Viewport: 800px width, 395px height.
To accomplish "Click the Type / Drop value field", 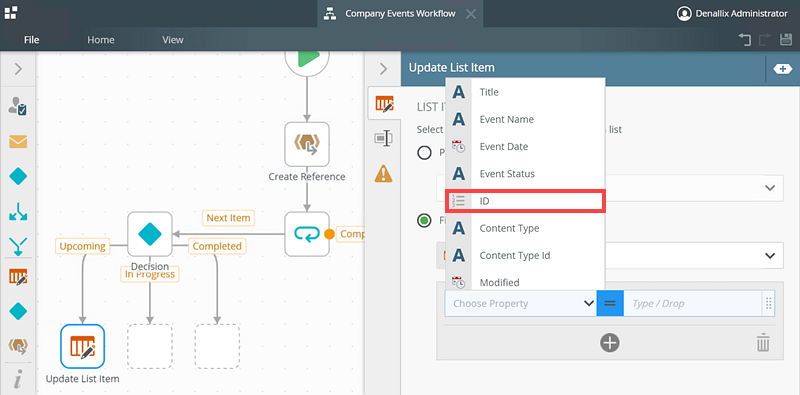I will click(x=693, y=303).
